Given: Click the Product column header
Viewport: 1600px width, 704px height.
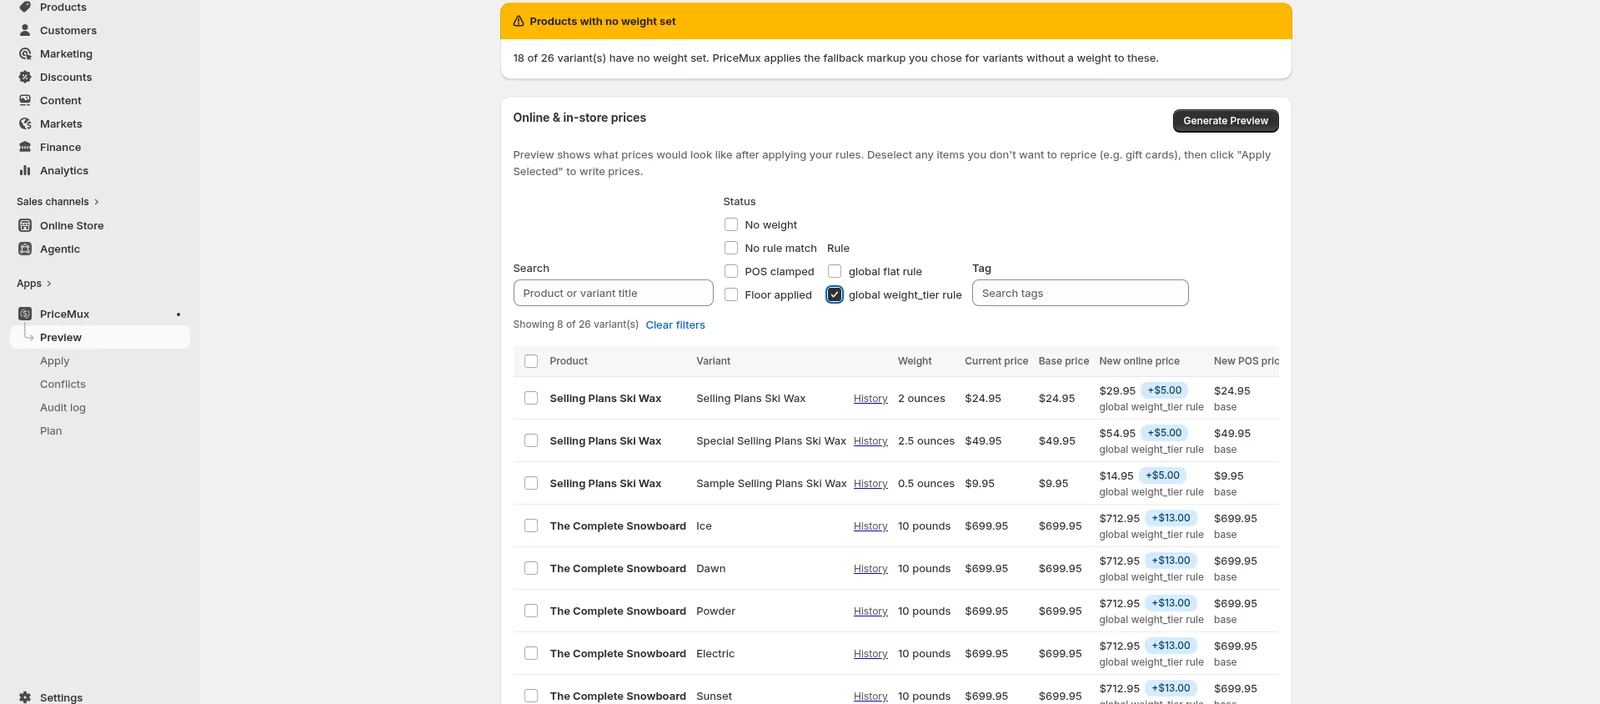Looking at the screenshot, I should [568, 361].
